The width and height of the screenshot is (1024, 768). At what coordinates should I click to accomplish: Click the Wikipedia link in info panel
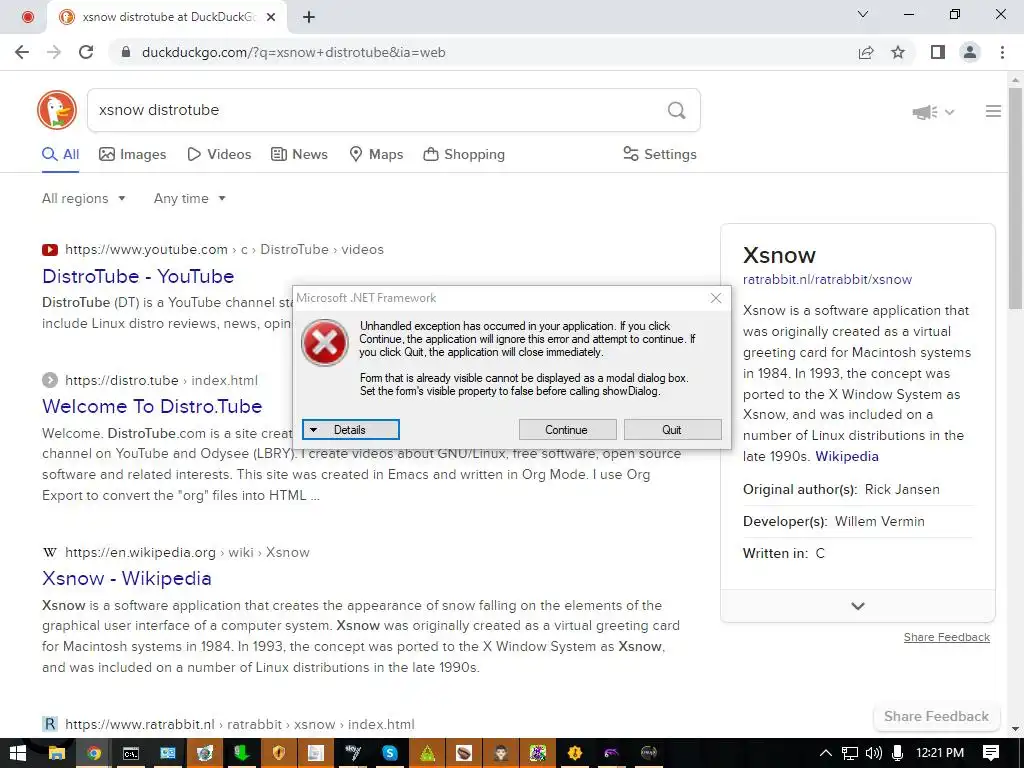click(847, 456)
